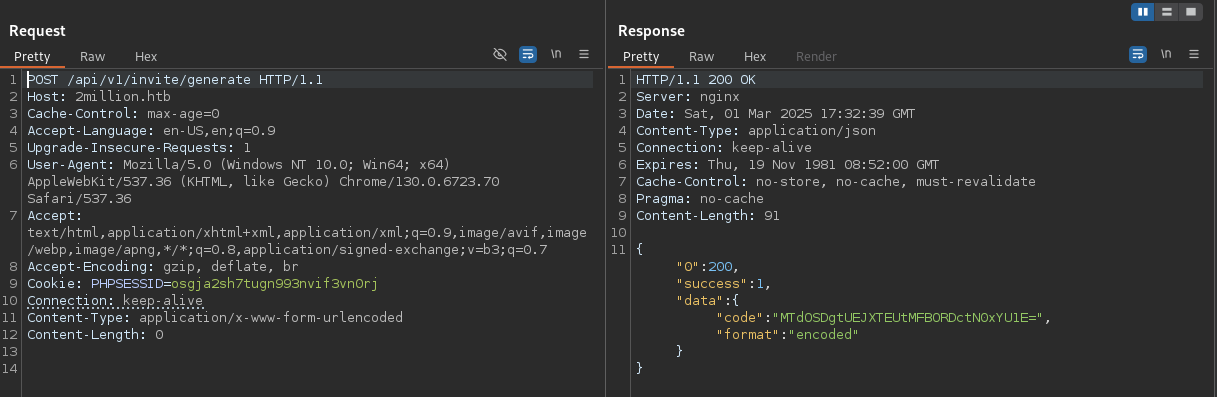The width and height of the screenshot is (1217, 397).
Task: Click the request Connection: keep-alive header
Action: [x=115, y=300]
